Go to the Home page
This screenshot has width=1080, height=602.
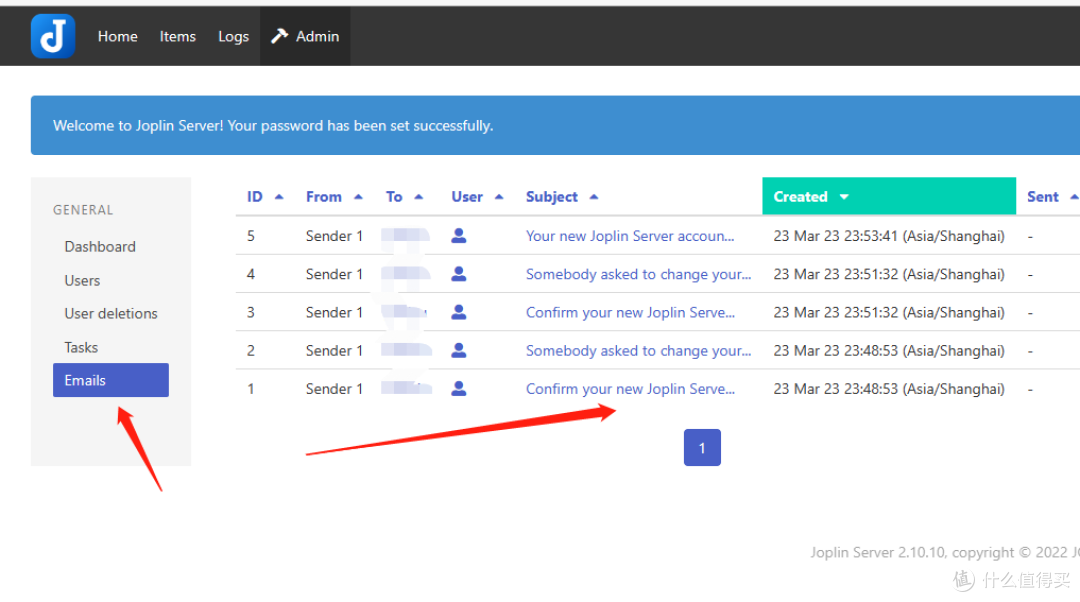click(x=117, y=36)
